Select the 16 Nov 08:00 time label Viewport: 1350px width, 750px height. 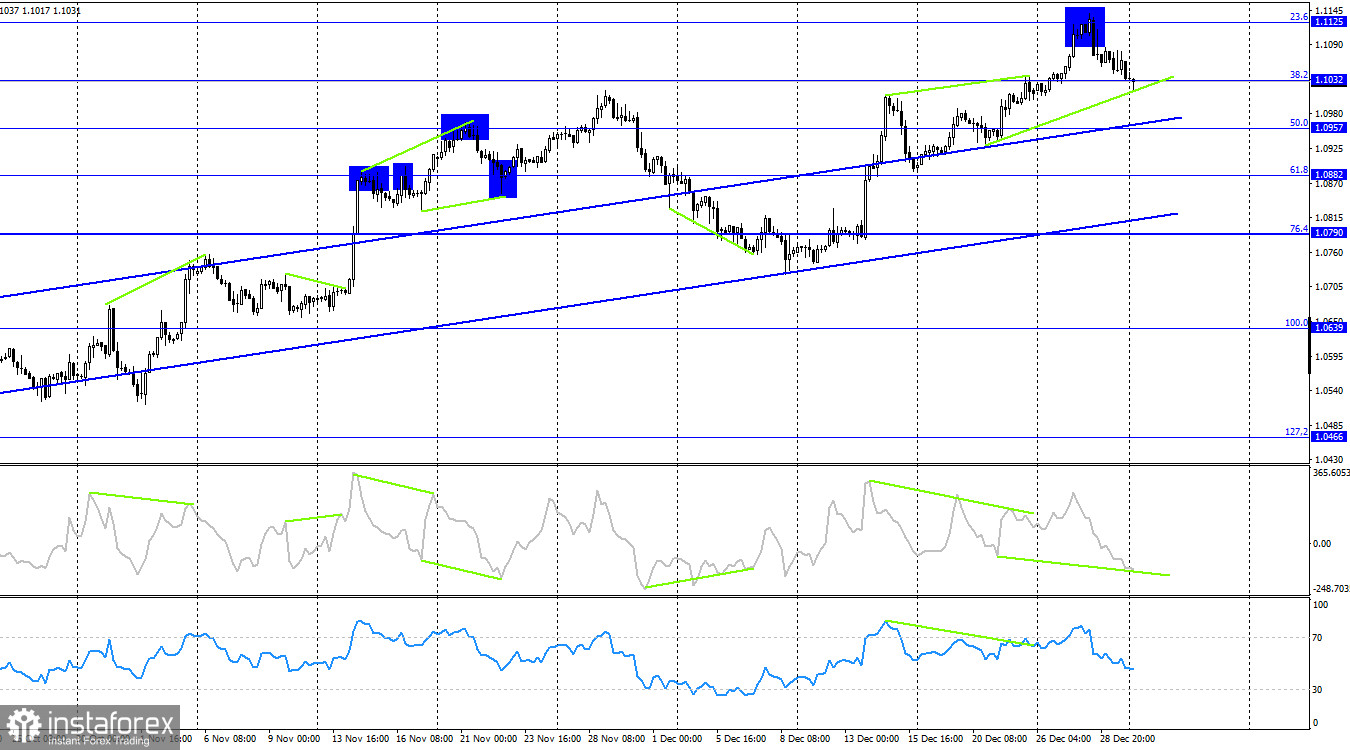pos(426,739)
